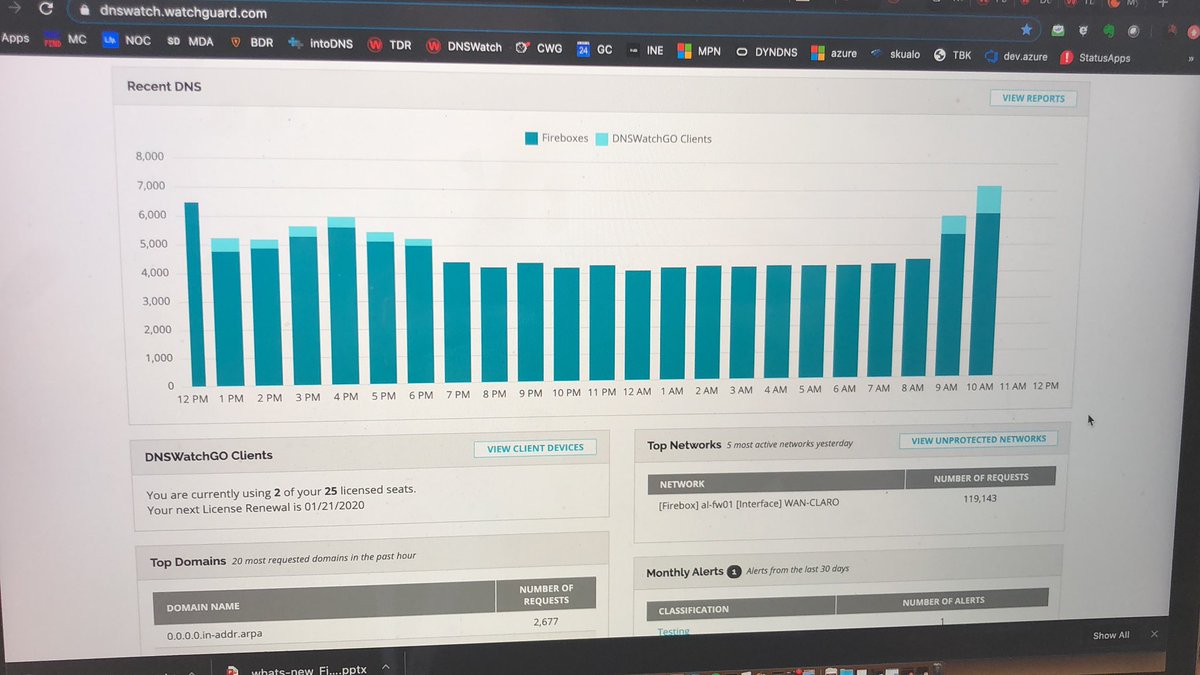This screenshot has height=675, width=1200.
Task: Open the MDA bookmark
Action: [x=190, y=42]
